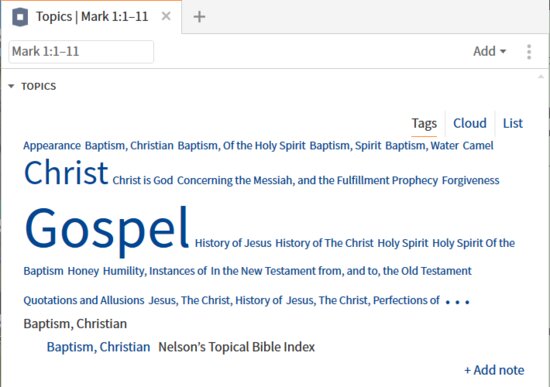Click the Topics guide icon in tab
550x387 pixels.
click(20, 17)
